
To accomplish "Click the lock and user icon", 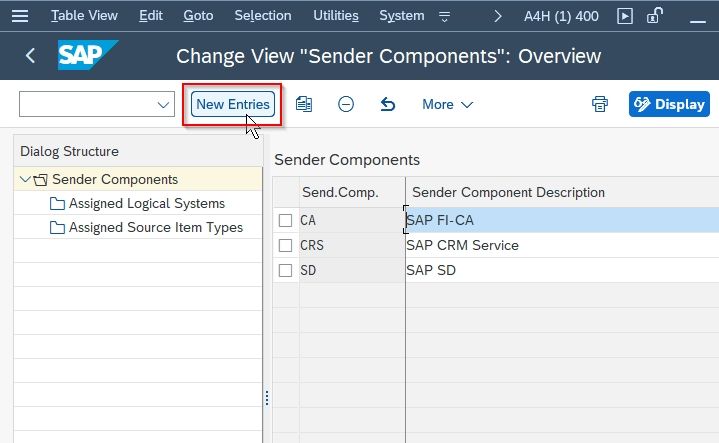I will [x=654, y=16].
